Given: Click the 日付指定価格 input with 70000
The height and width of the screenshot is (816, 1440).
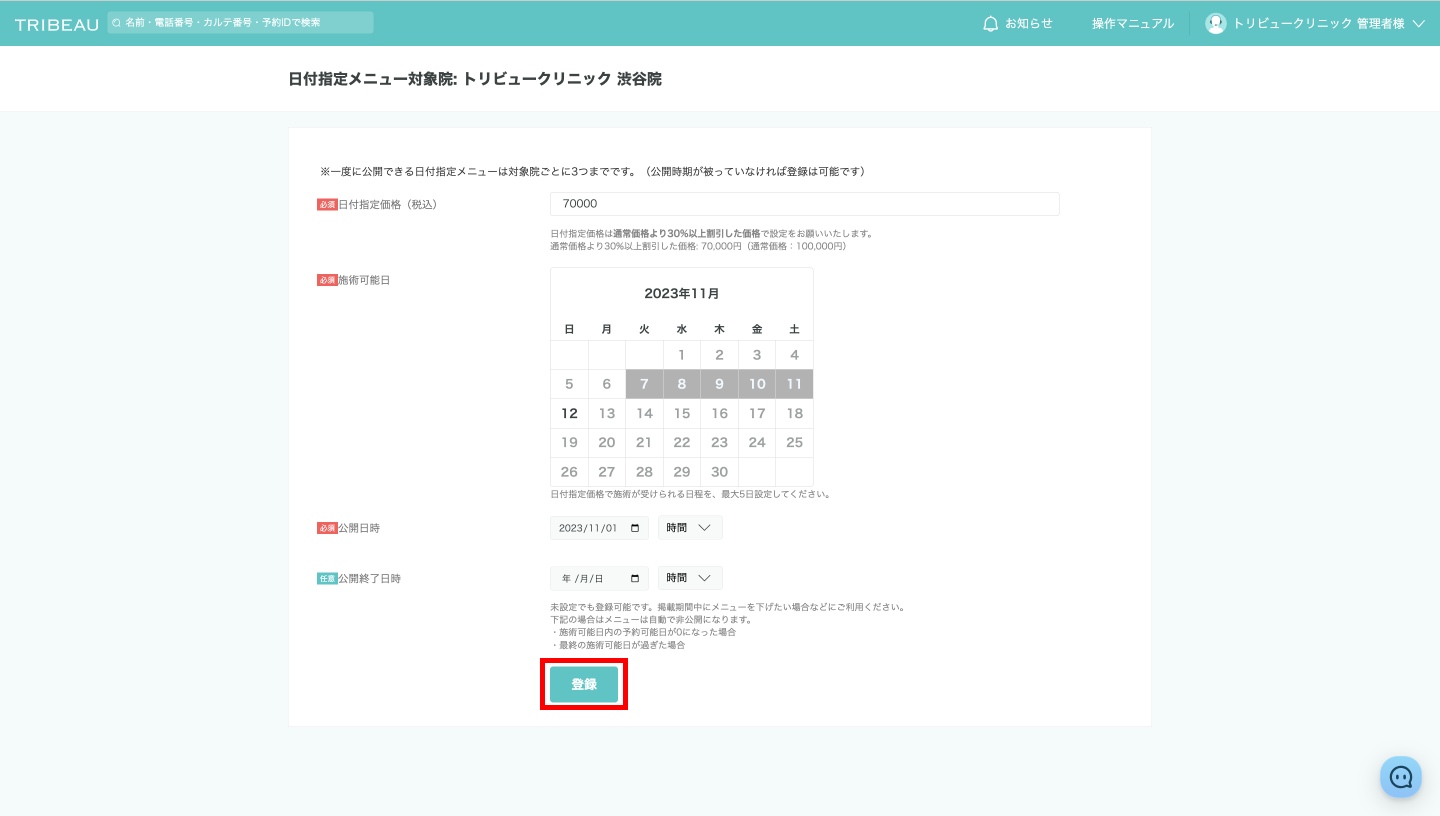Looking at the screenshot, I should point(804,204).
